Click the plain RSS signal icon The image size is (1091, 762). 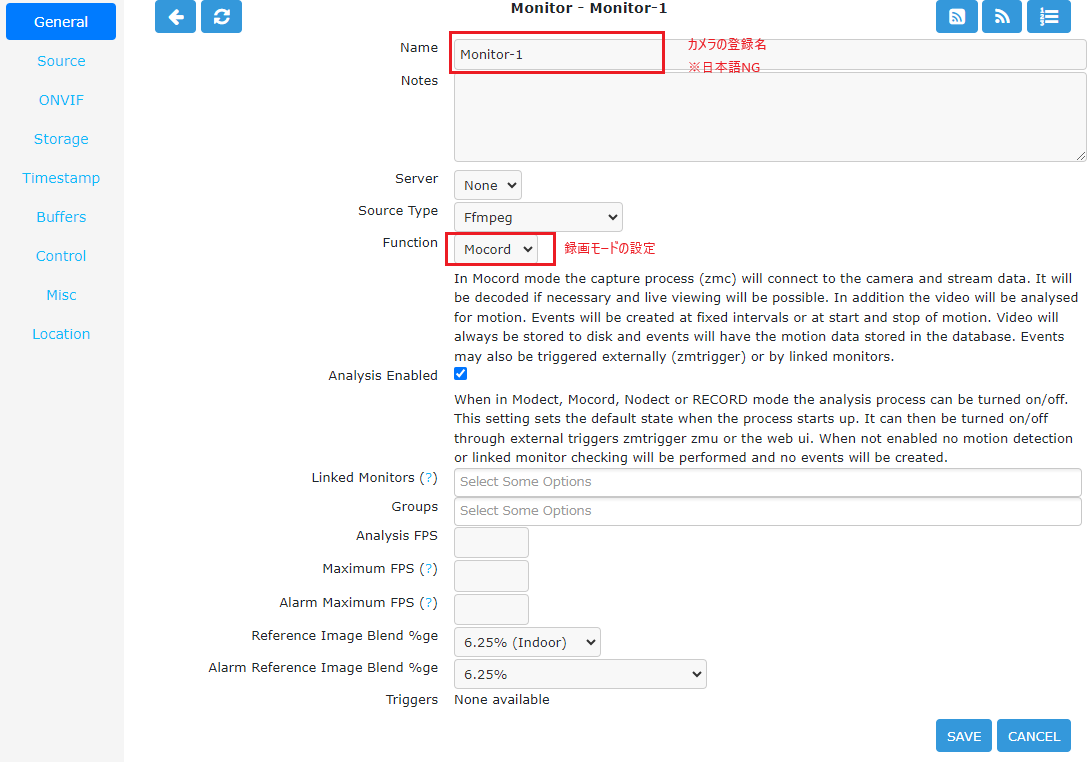1002,17
